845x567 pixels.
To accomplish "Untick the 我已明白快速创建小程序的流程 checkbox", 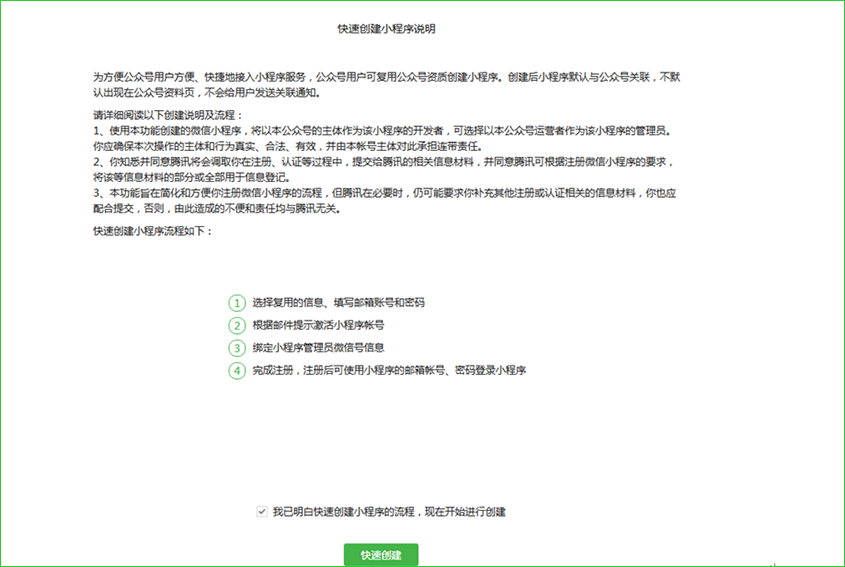I will (262, 511).
